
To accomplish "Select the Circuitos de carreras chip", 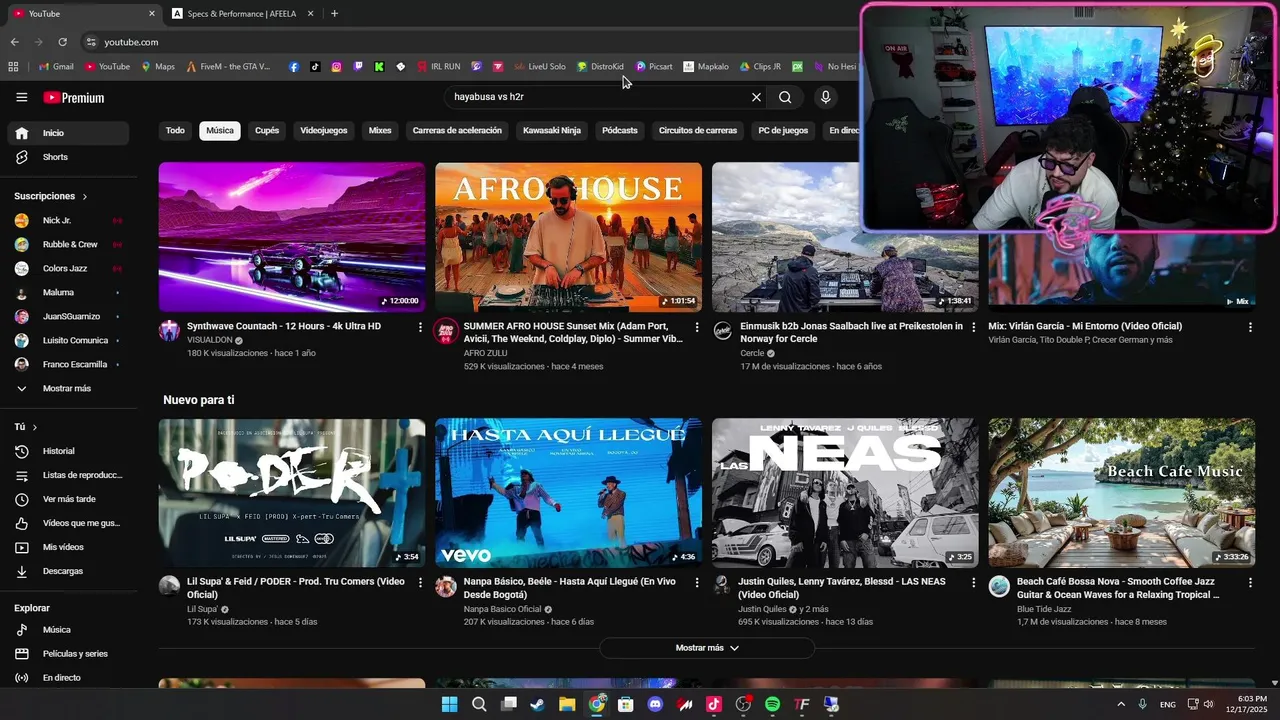I will pyautogui.click(x=698, y=131).
